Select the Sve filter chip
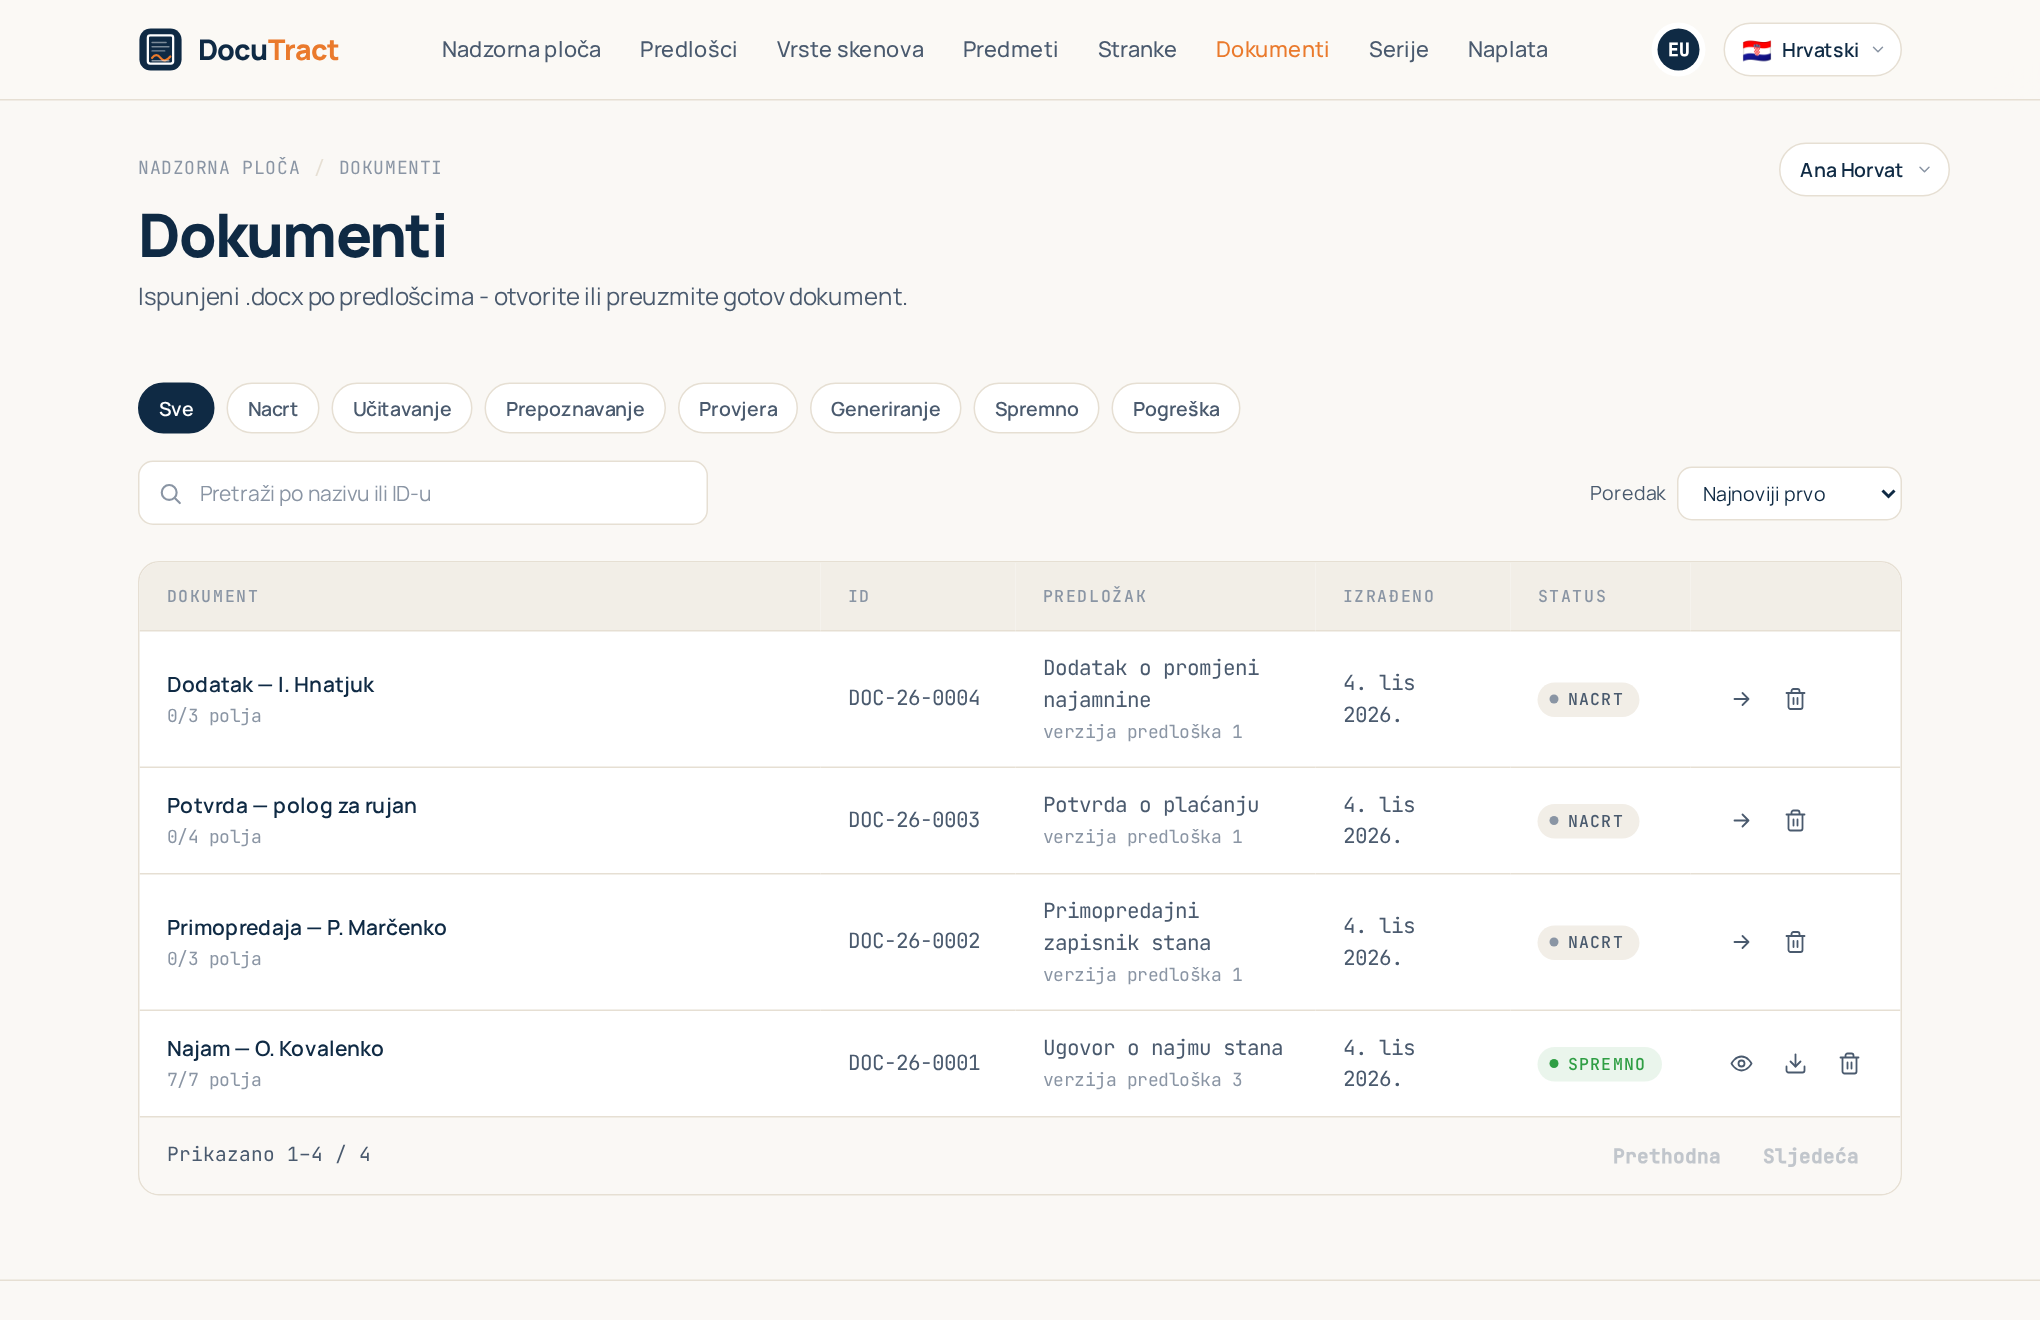The image size is (2040, 1320). (176, 409)
